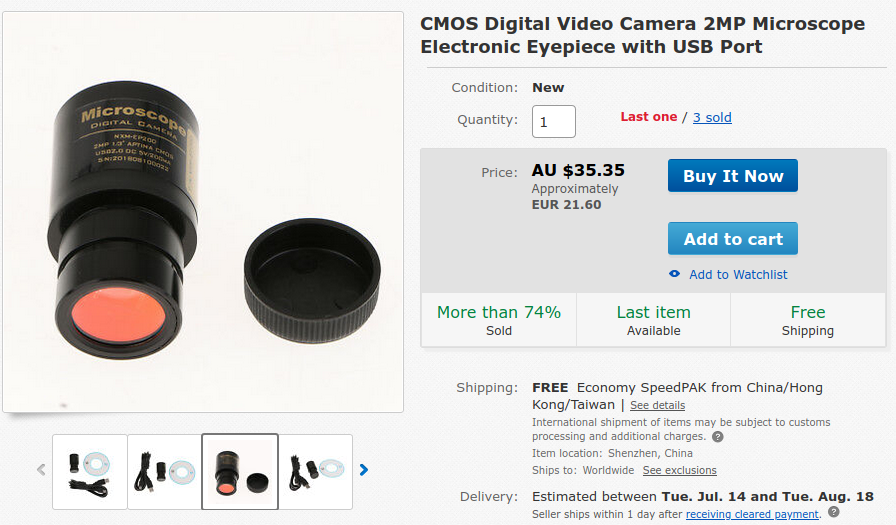Click the help icon after customs charges note
896x525 pixels.
[717, 437]
